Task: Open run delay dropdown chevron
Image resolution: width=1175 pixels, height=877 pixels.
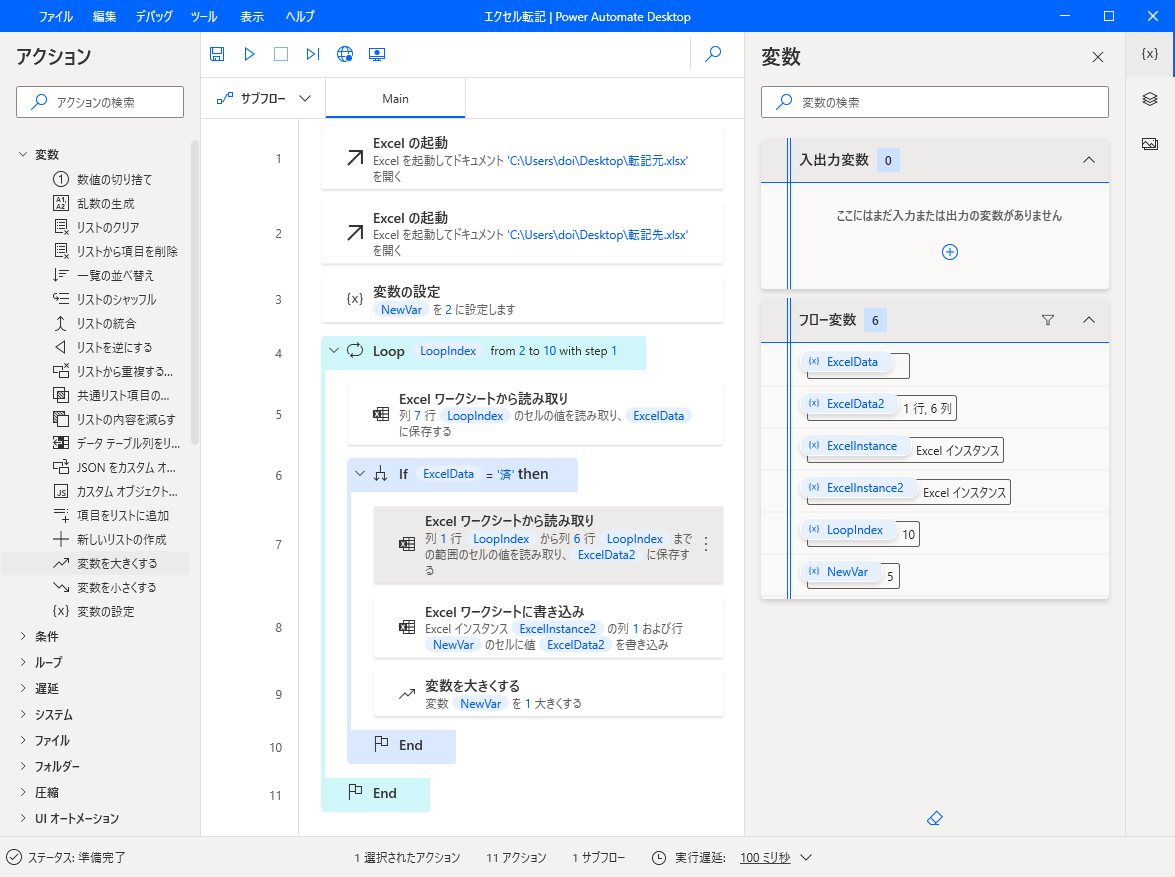Action: pos(806,858)
